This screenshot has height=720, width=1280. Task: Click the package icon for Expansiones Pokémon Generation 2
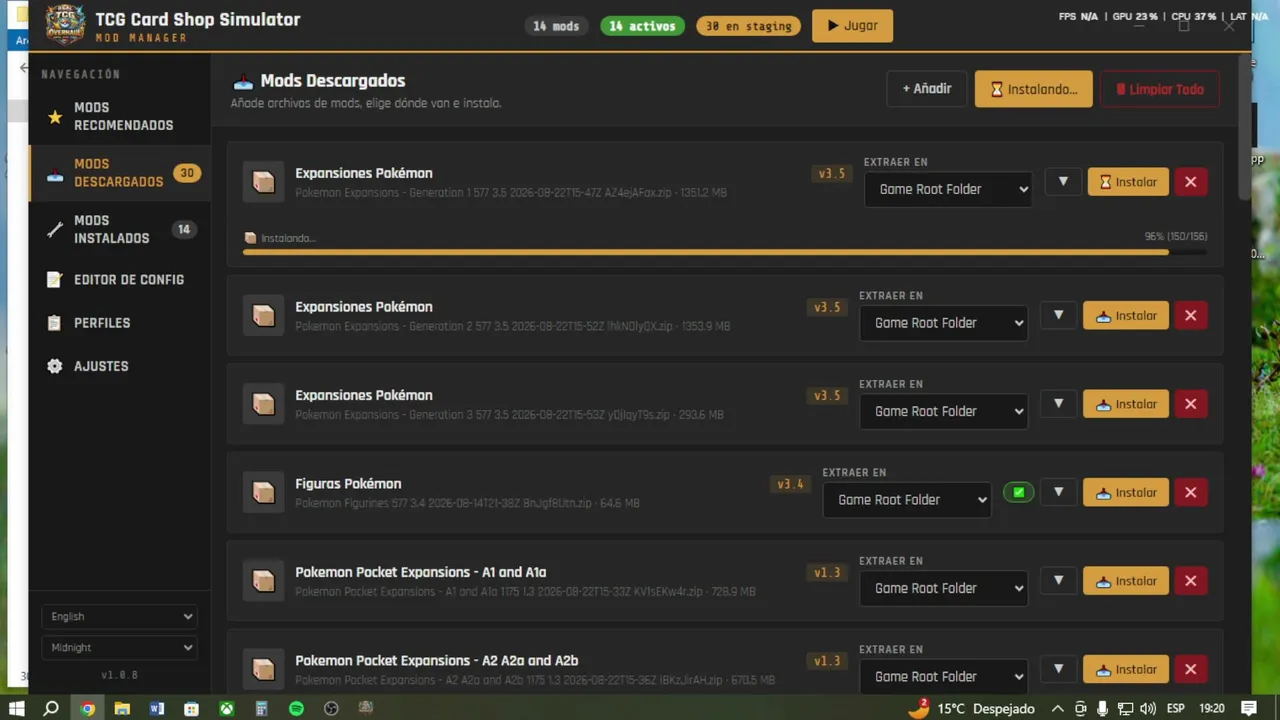(x=263, y=316)
